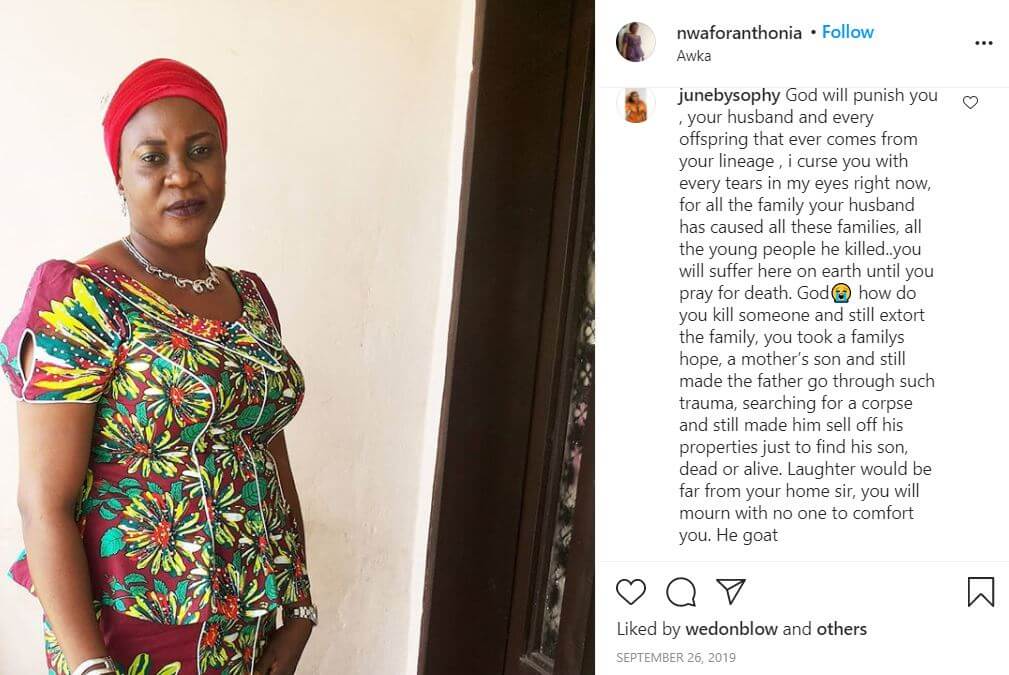Click the comment text by junebysophy

807,315
